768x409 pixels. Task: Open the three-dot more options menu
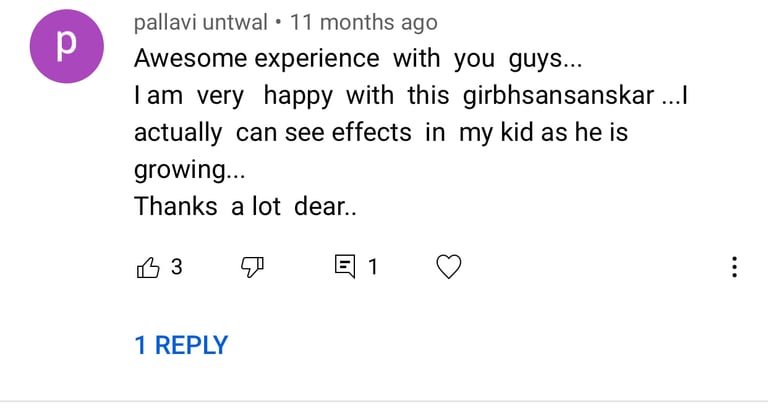(x=735, y=267)
